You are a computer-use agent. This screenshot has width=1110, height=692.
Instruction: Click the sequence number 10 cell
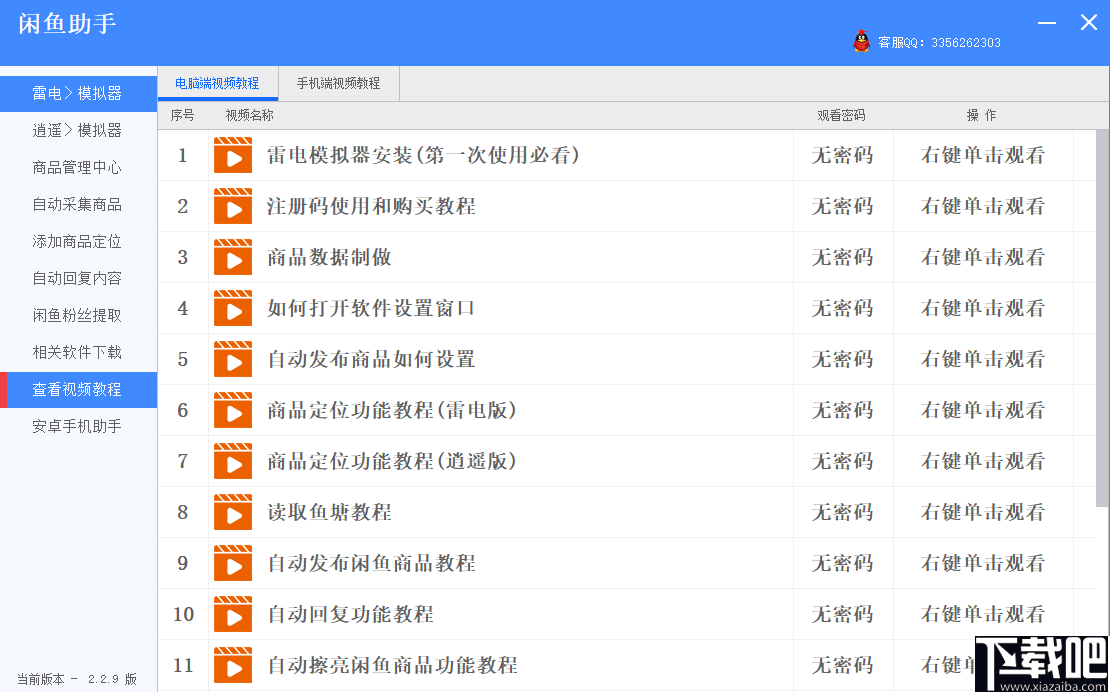[x=183, y=613]
